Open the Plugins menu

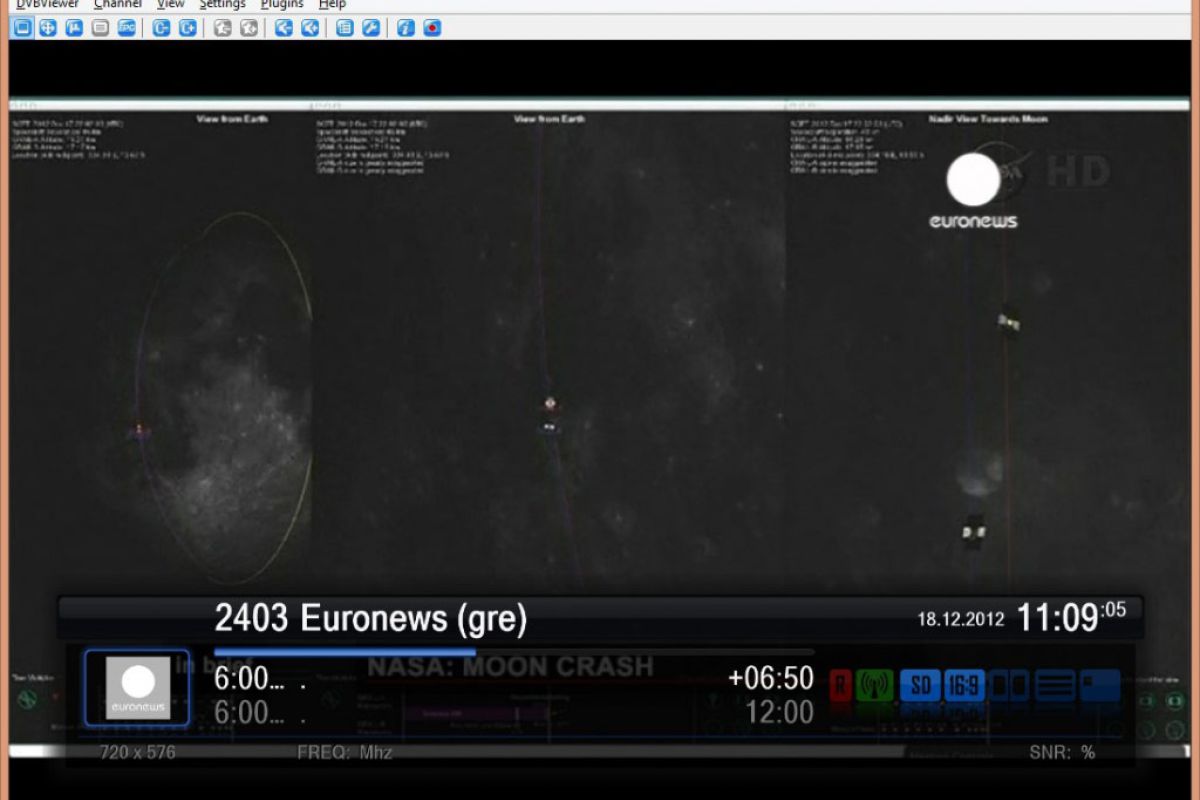coord(282,5)
